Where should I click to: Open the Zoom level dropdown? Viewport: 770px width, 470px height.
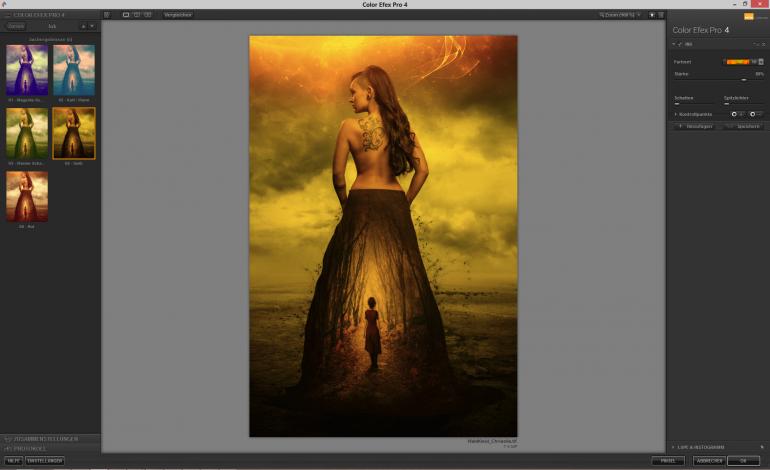point(620,15)
